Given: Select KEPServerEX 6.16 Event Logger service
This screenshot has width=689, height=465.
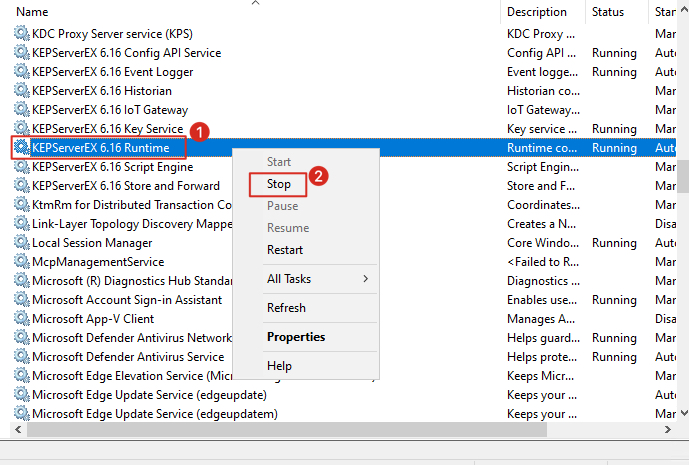Looking at the screenshot, I should click(x=343, y=71).
